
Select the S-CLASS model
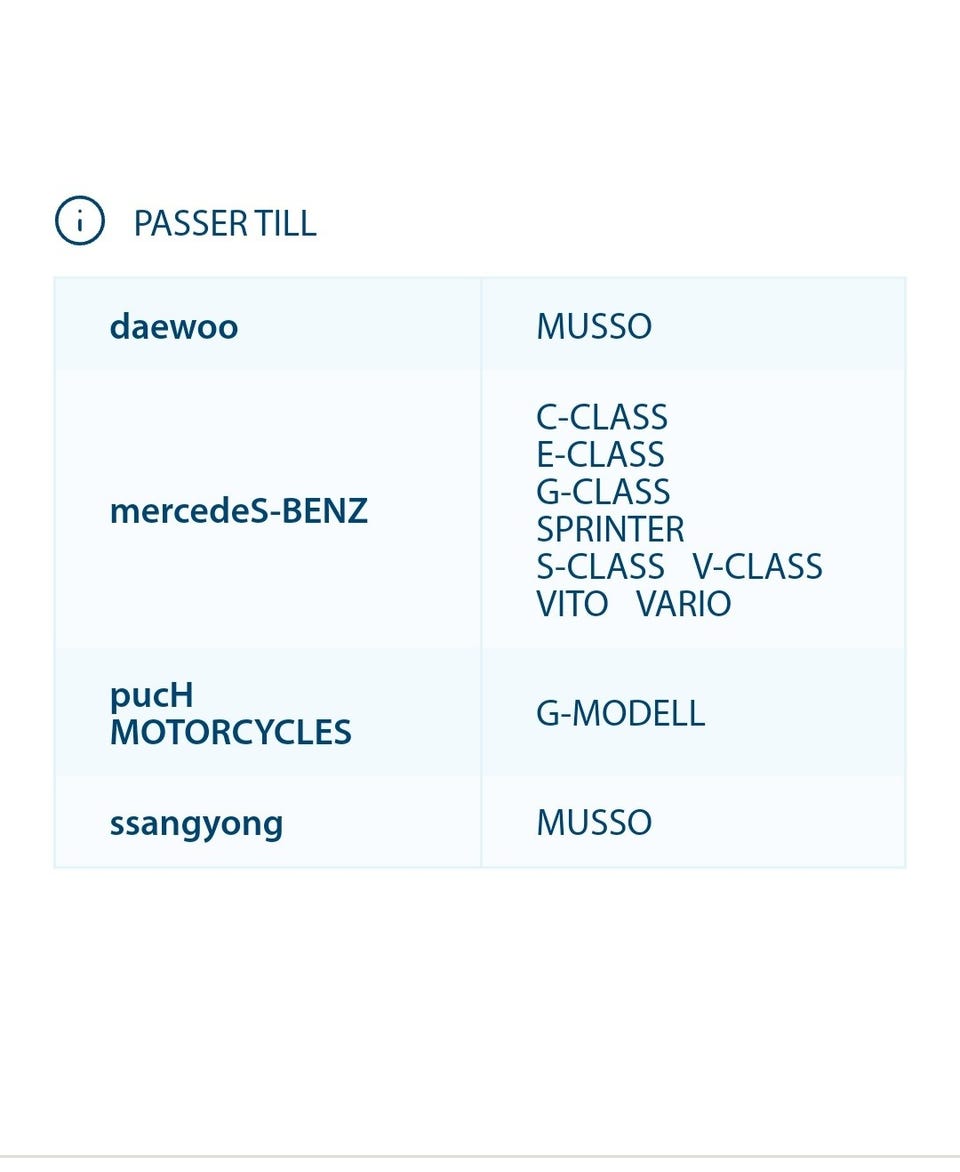[x=600, y=566]
